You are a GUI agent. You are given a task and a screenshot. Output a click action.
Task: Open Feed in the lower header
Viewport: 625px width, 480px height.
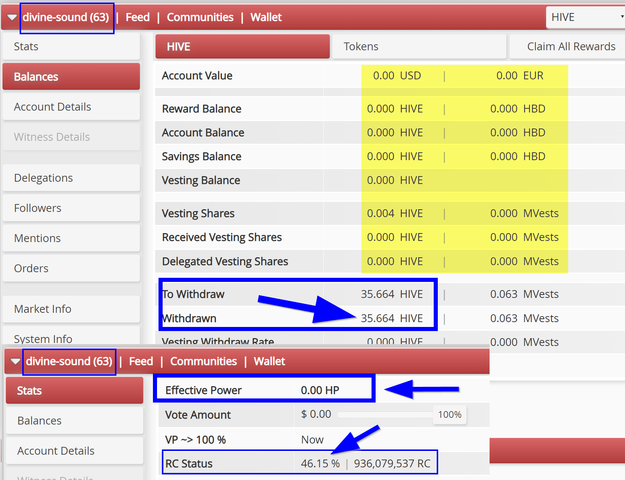tap(141, 361)
